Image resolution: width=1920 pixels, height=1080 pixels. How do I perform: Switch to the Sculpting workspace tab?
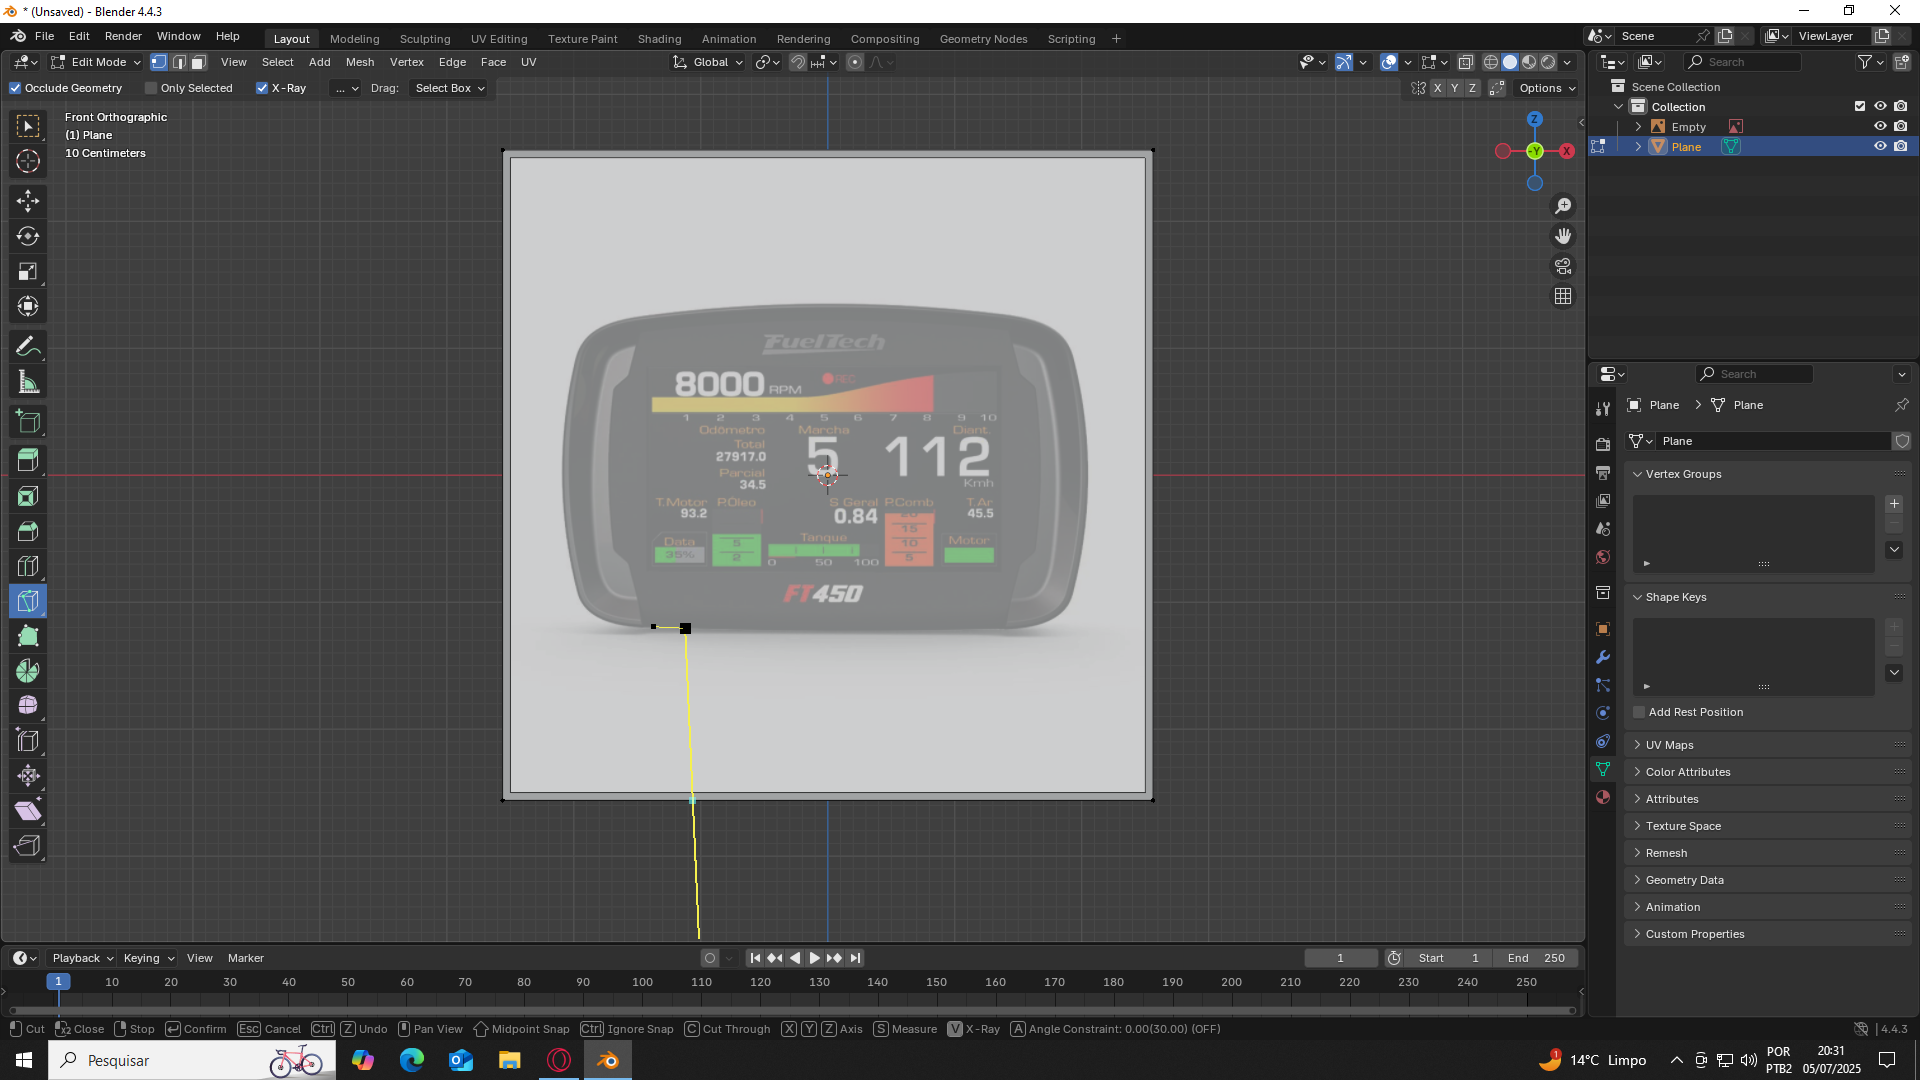424,39
